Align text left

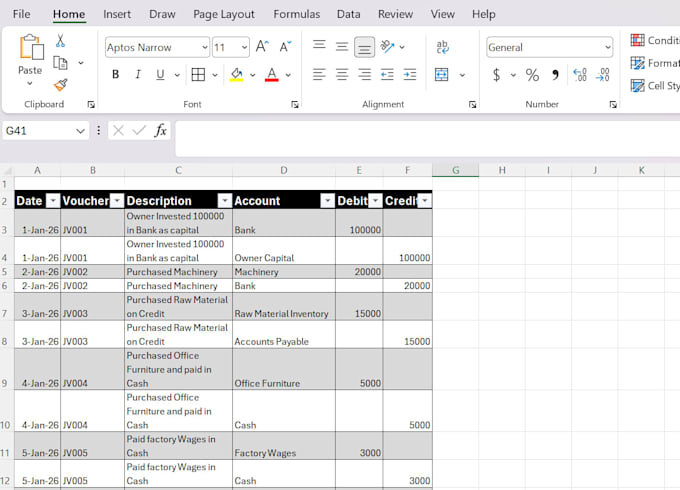pyautogui.click(x=319, y=75)
